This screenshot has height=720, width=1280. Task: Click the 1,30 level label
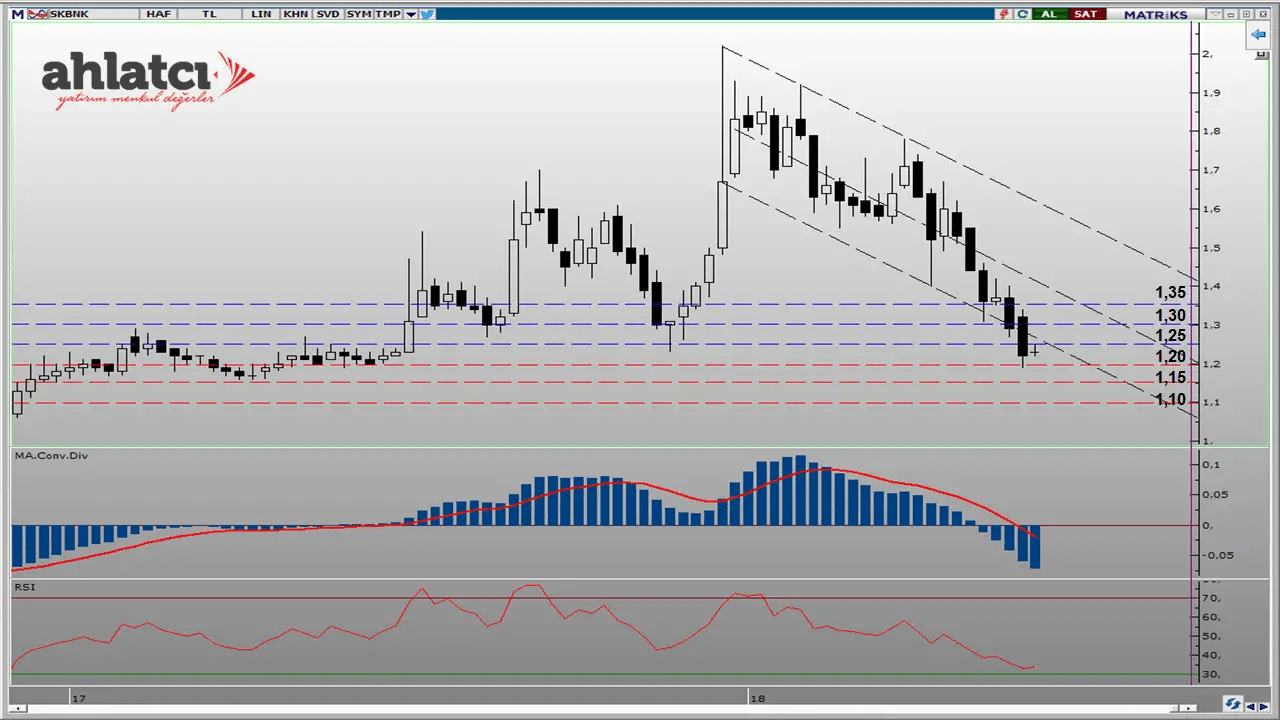coord(1170,316)
